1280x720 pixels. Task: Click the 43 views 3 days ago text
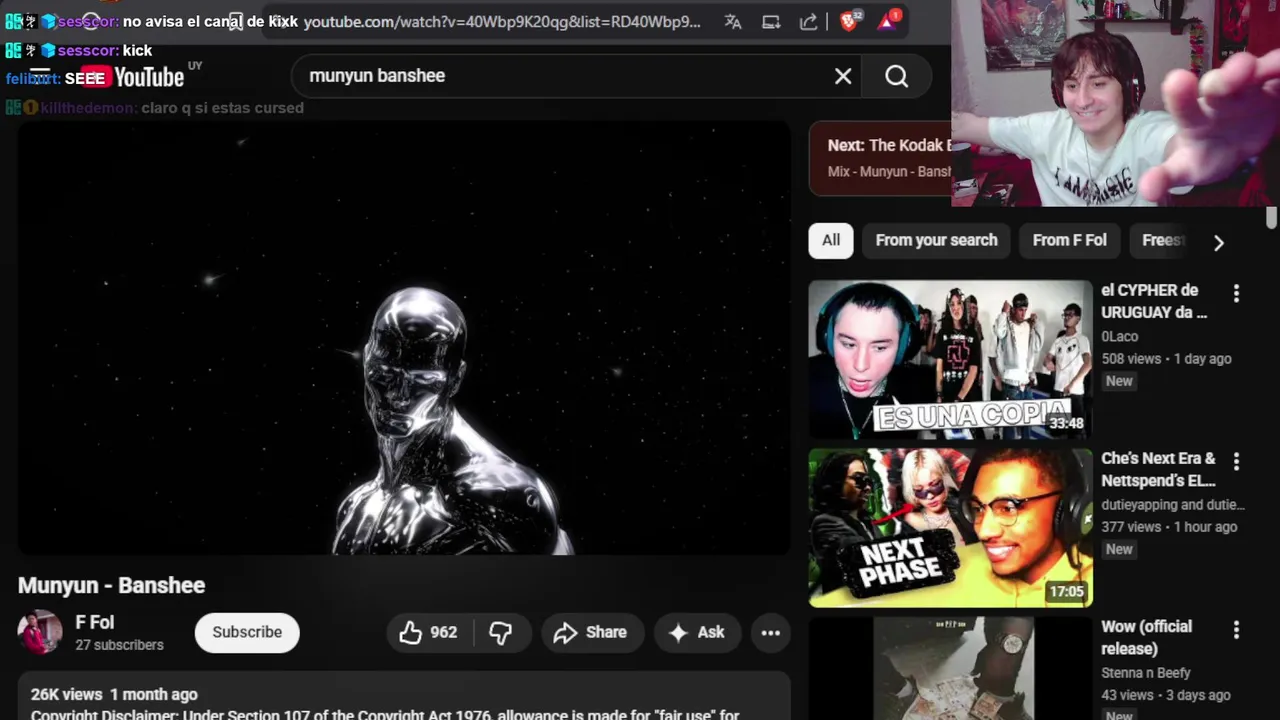1165,694
